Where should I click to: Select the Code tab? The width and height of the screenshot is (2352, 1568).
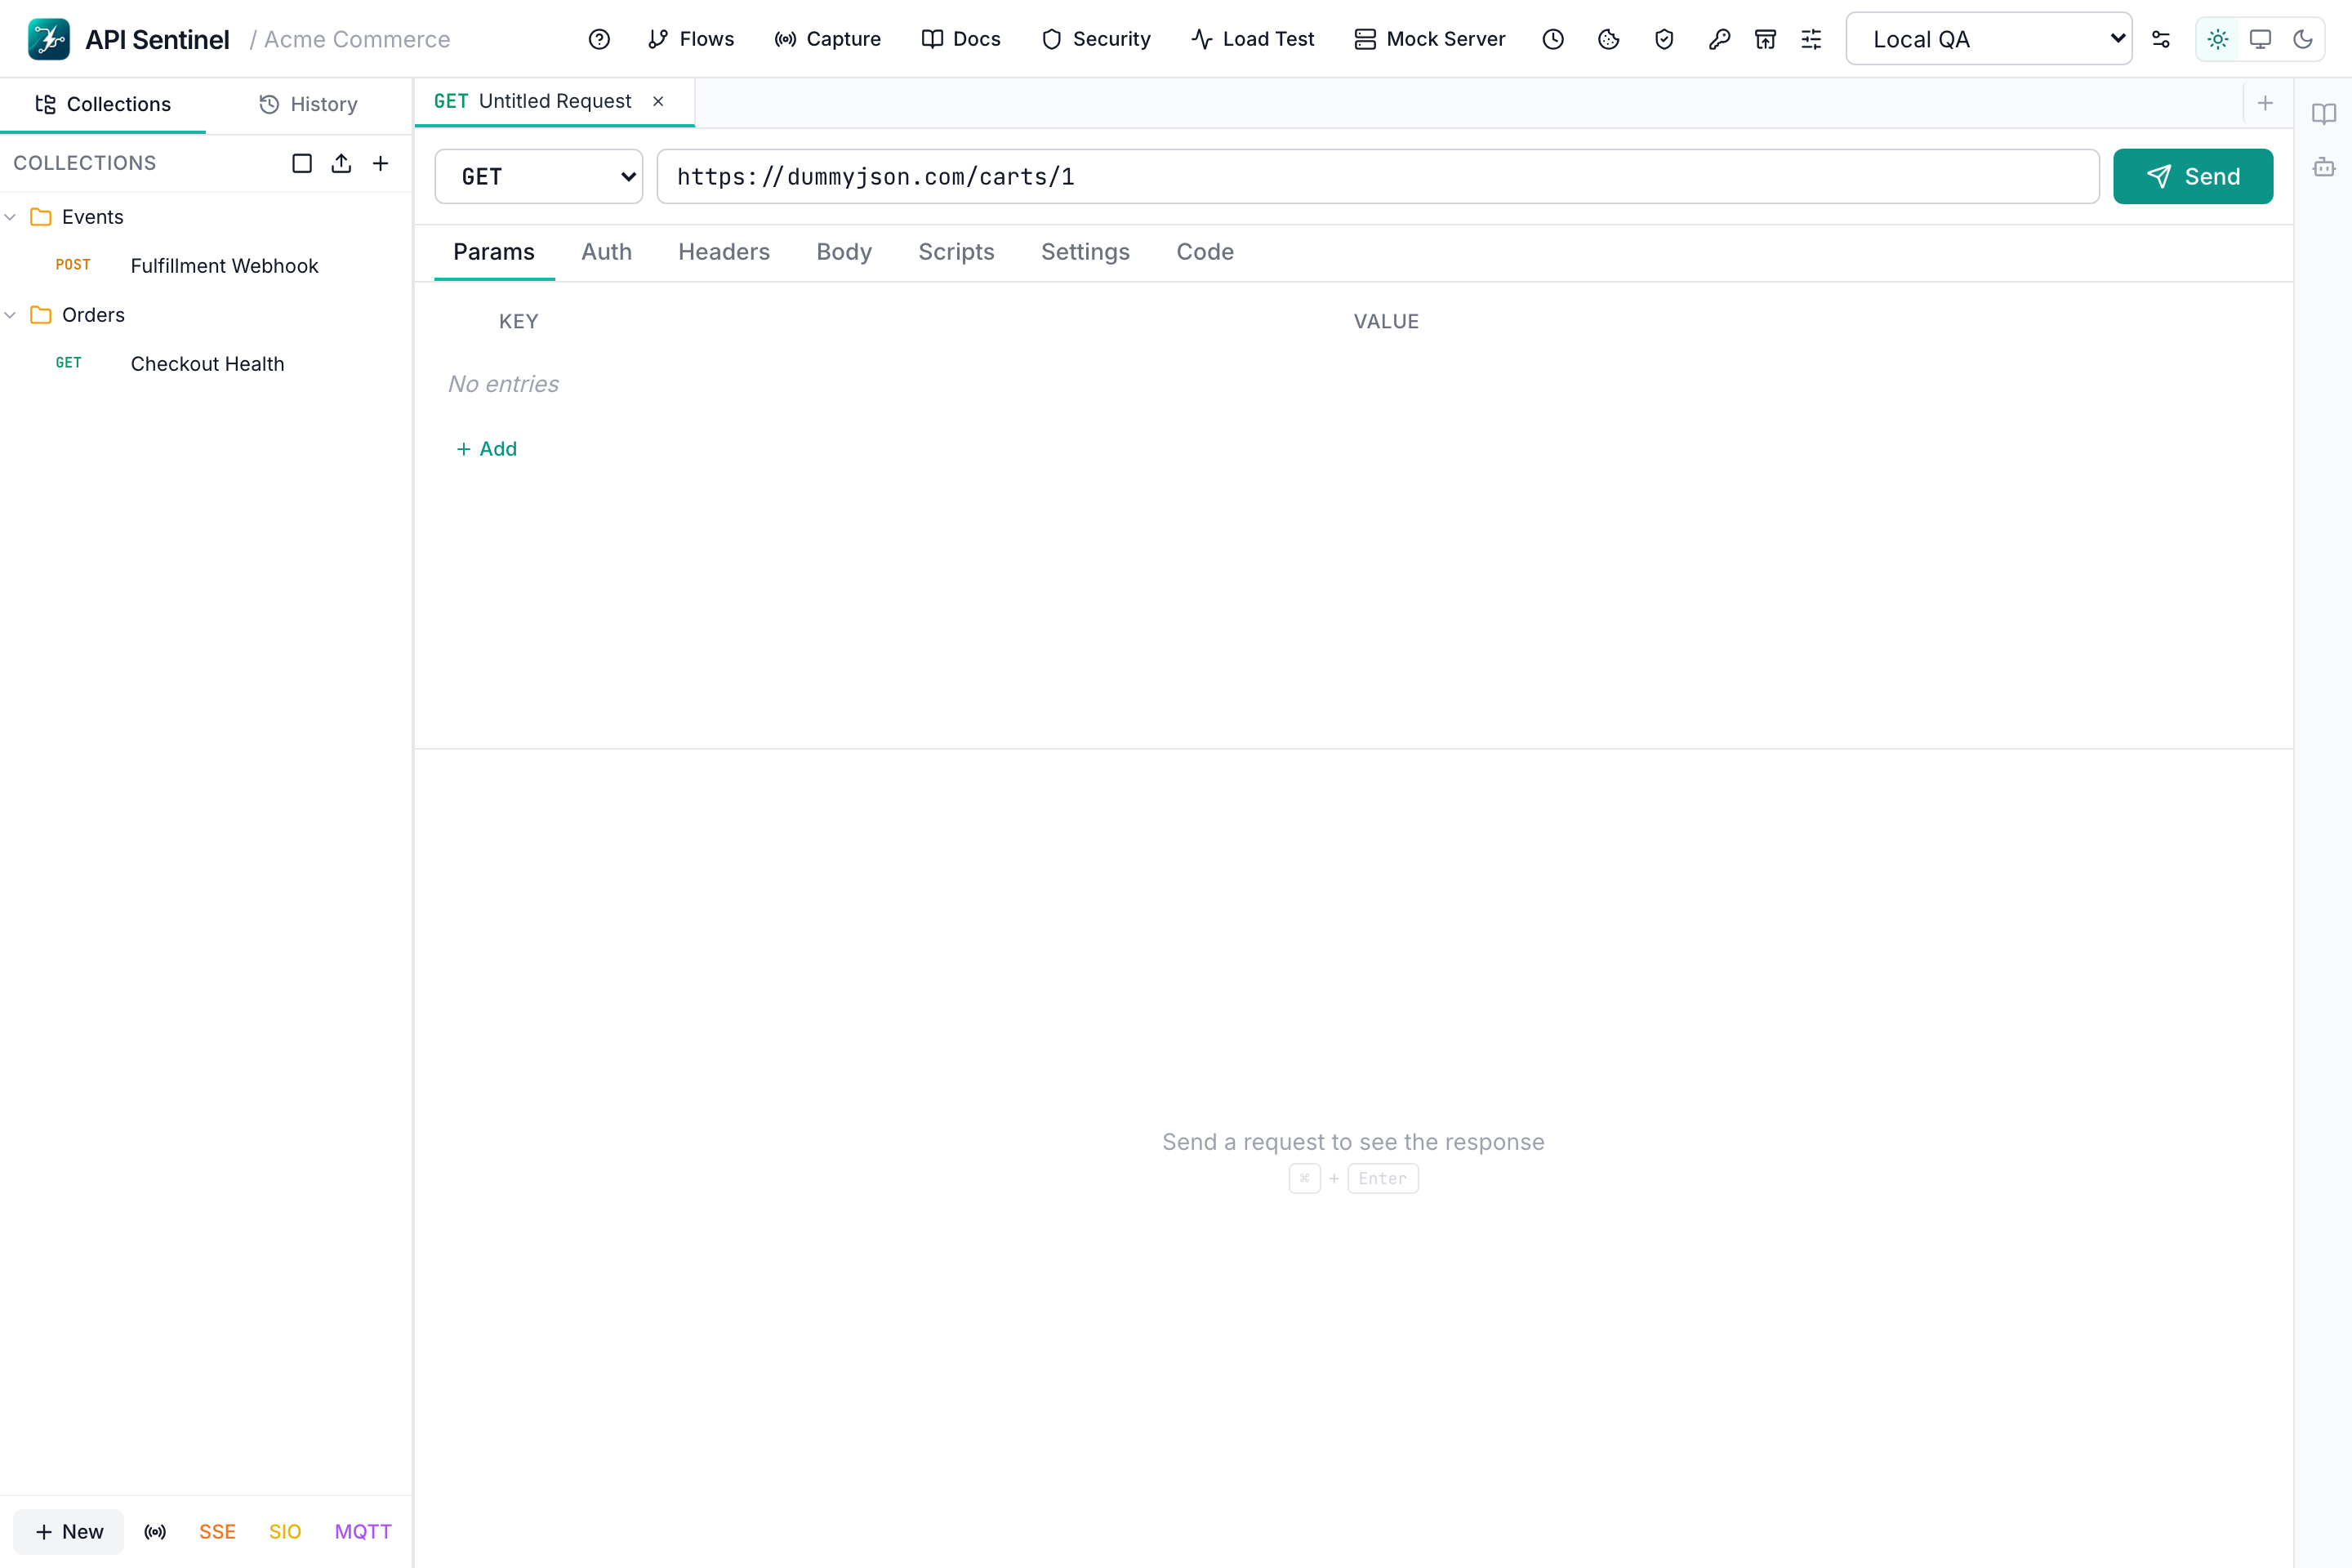click(1205, 252)
